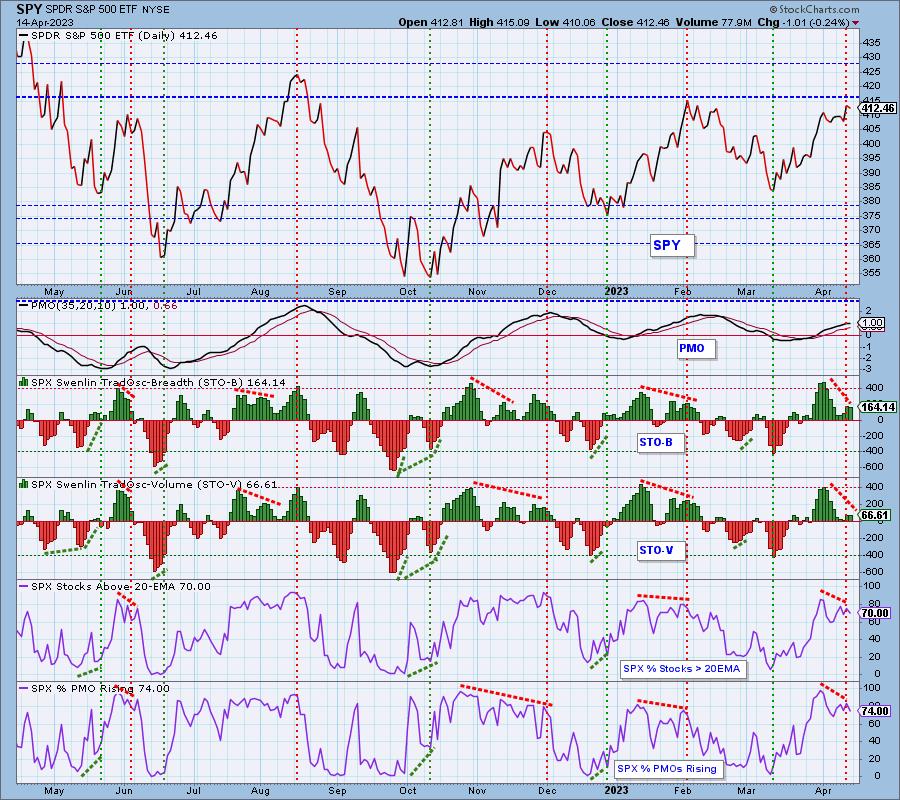The width and height of the screenshot is (900, 800).
Task: Click the 74.00 value tag
Action: point(875,711)
